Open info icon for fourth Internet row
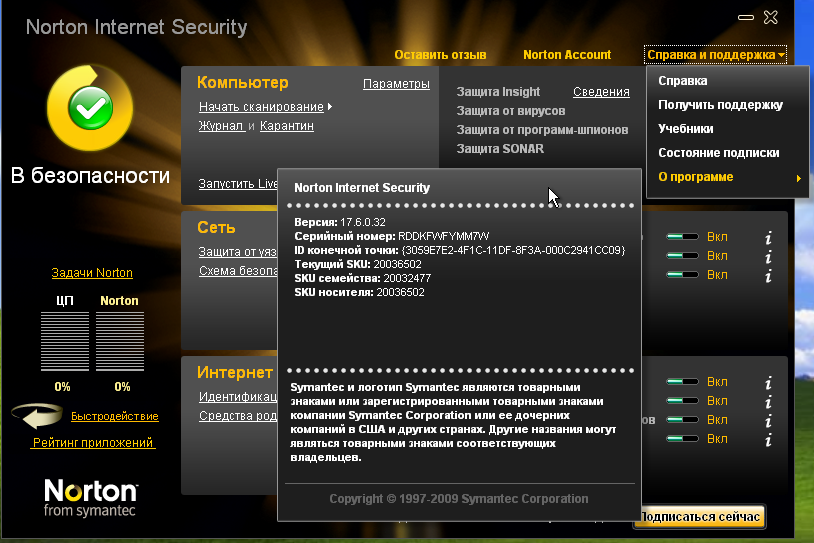Image resolution: width=814 pixels, height=543 pixels. (x=768, y=440)
